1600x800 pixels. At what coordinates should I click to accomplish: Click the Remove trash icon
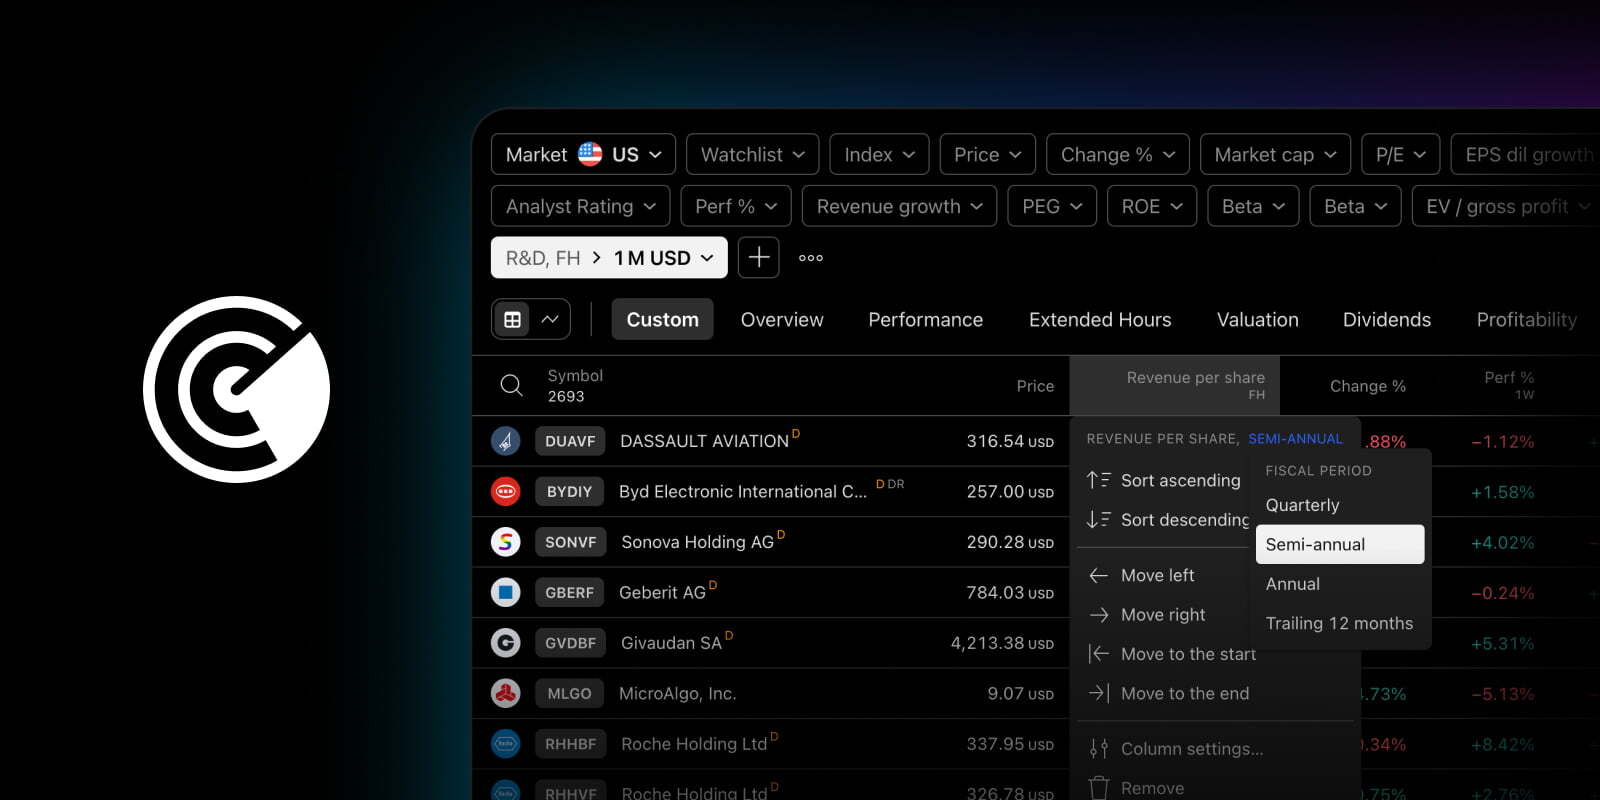1099,788
